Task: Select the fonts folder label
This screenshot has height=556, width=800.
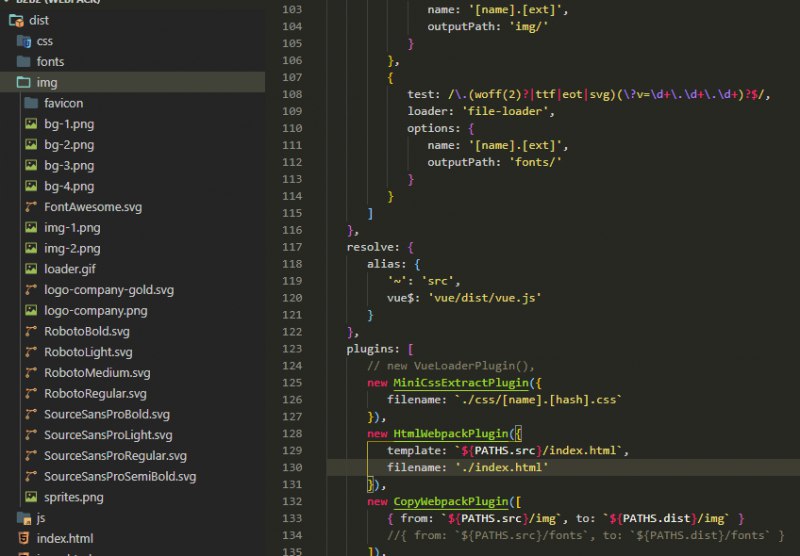Action: click(50, 62)
